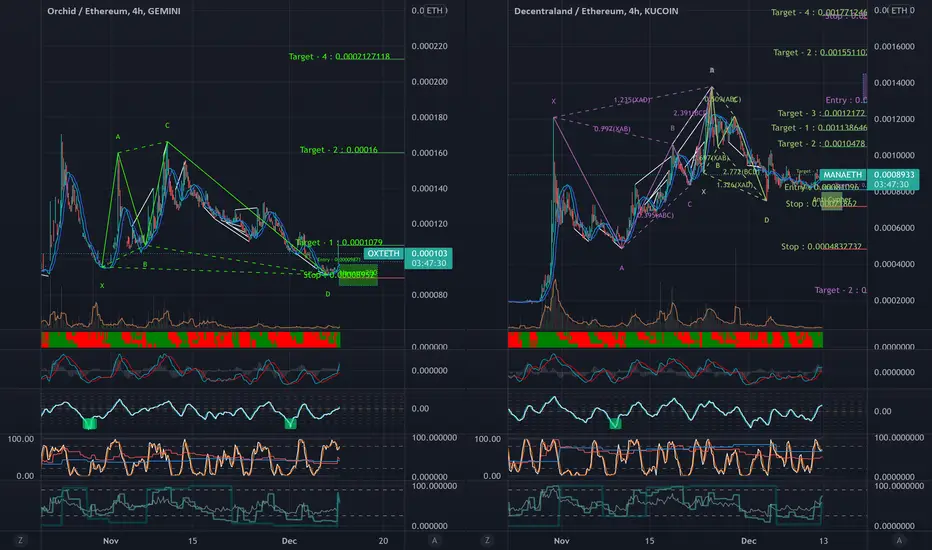Click the purple Target - 2 label near 0.0002000
Image resolution: width=932 pixels, height=550 pixels.
(x=840, y=290)
